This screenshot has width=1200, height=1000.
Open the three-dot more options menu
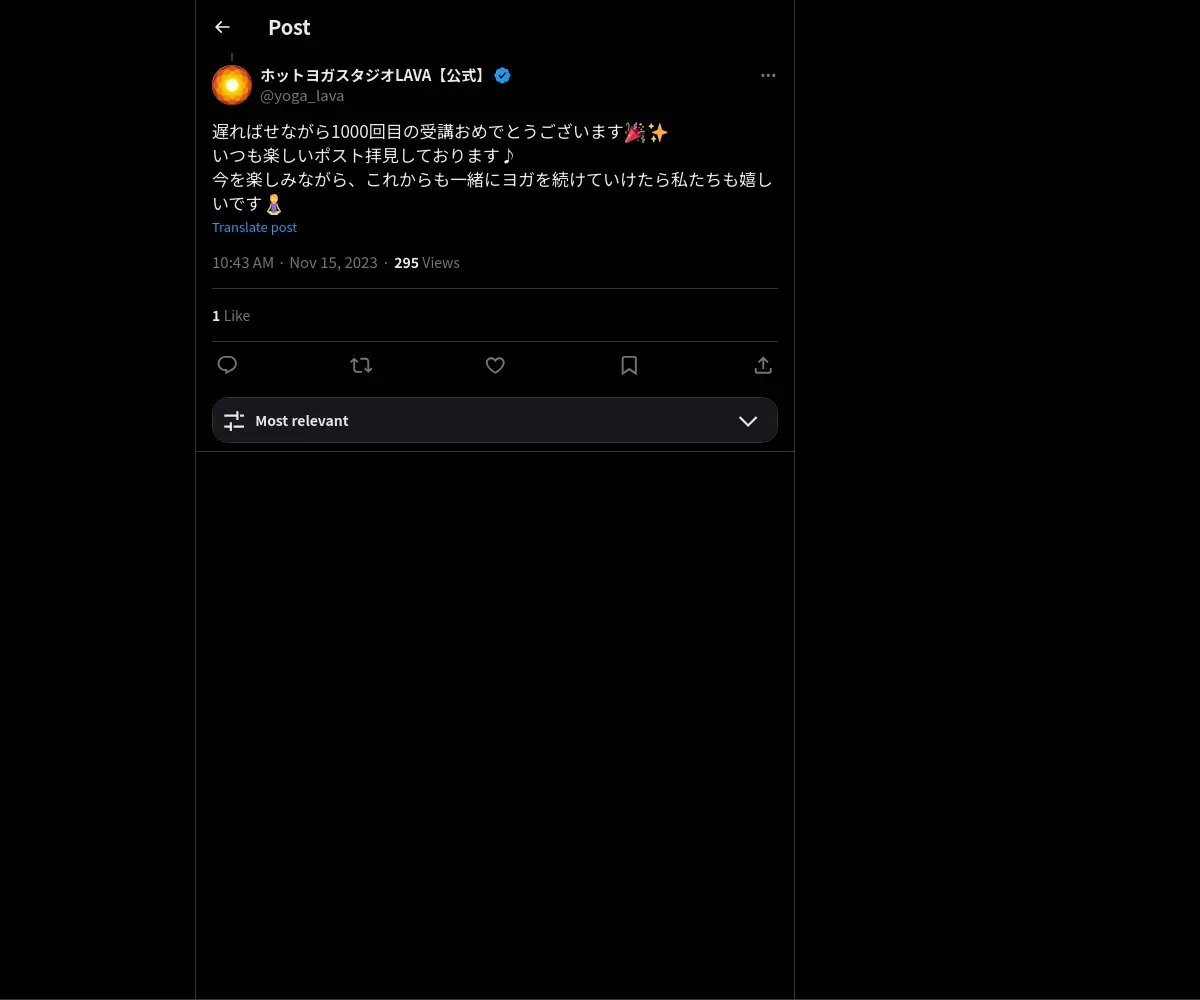pyautogui.click(x=768, y=75)
